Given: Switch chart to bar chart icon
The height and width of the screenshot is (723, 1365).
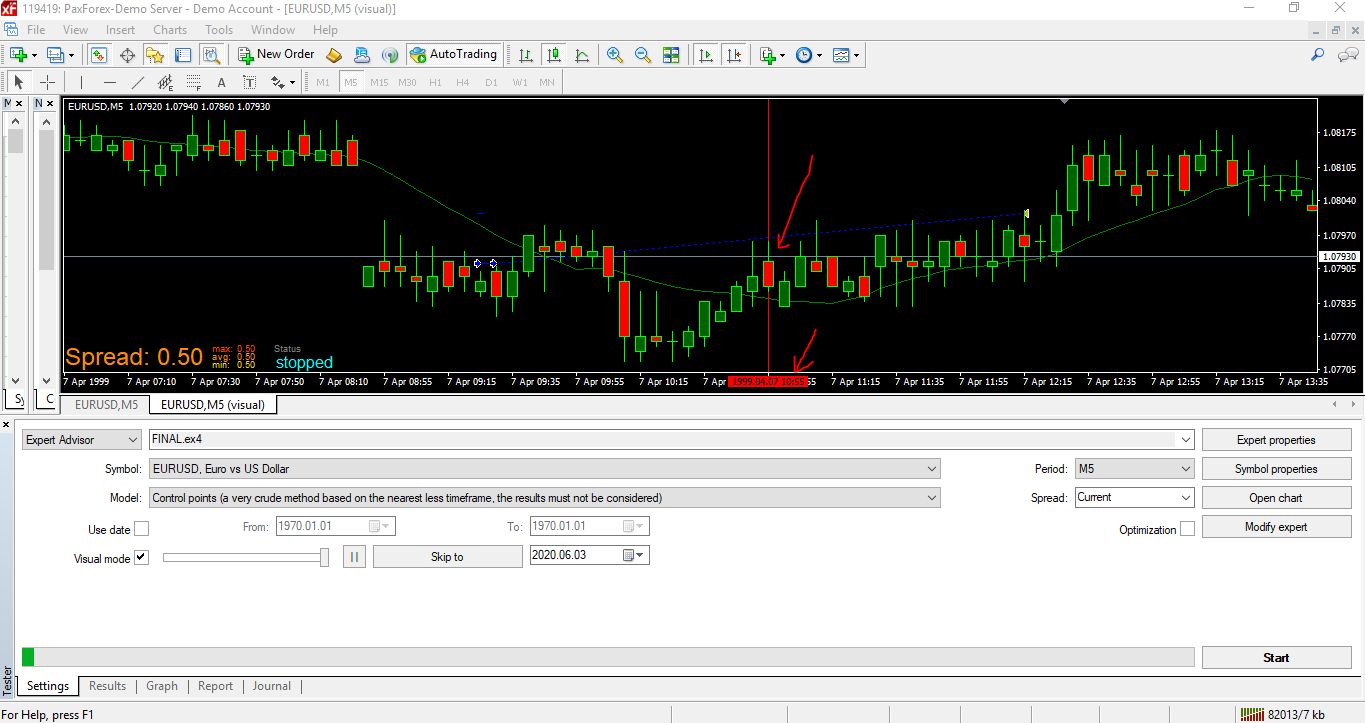Looking at the screenshot, I should coord(526,55).
